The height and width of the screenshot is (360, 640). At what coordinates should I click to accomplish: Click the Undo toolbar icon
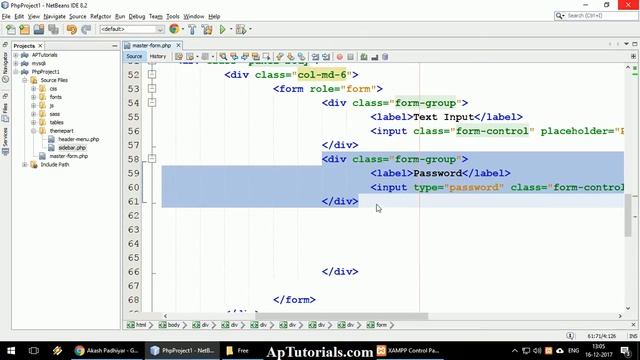coord(71,29)
